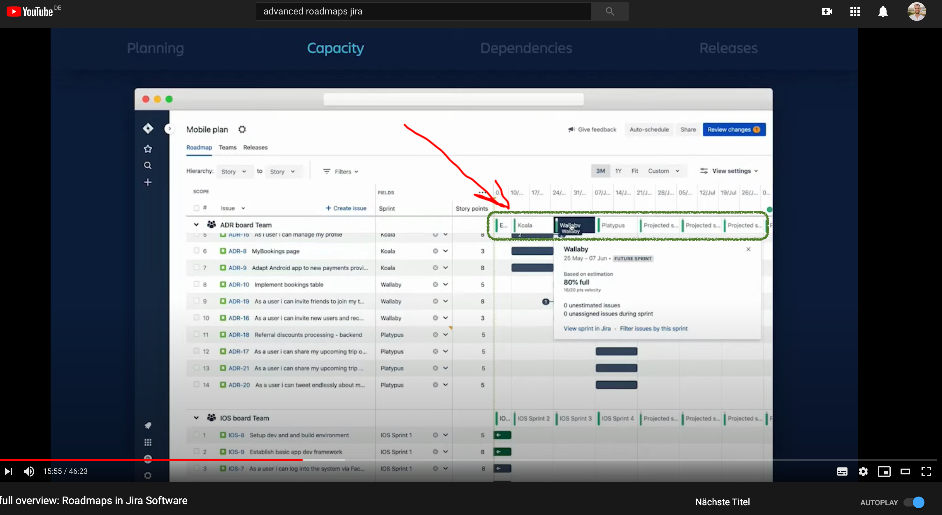This screenshot has height=515, width=942.
Task: Switch to the Releases tab in plan
Action: pyautogui.click(x=255, y=148)
